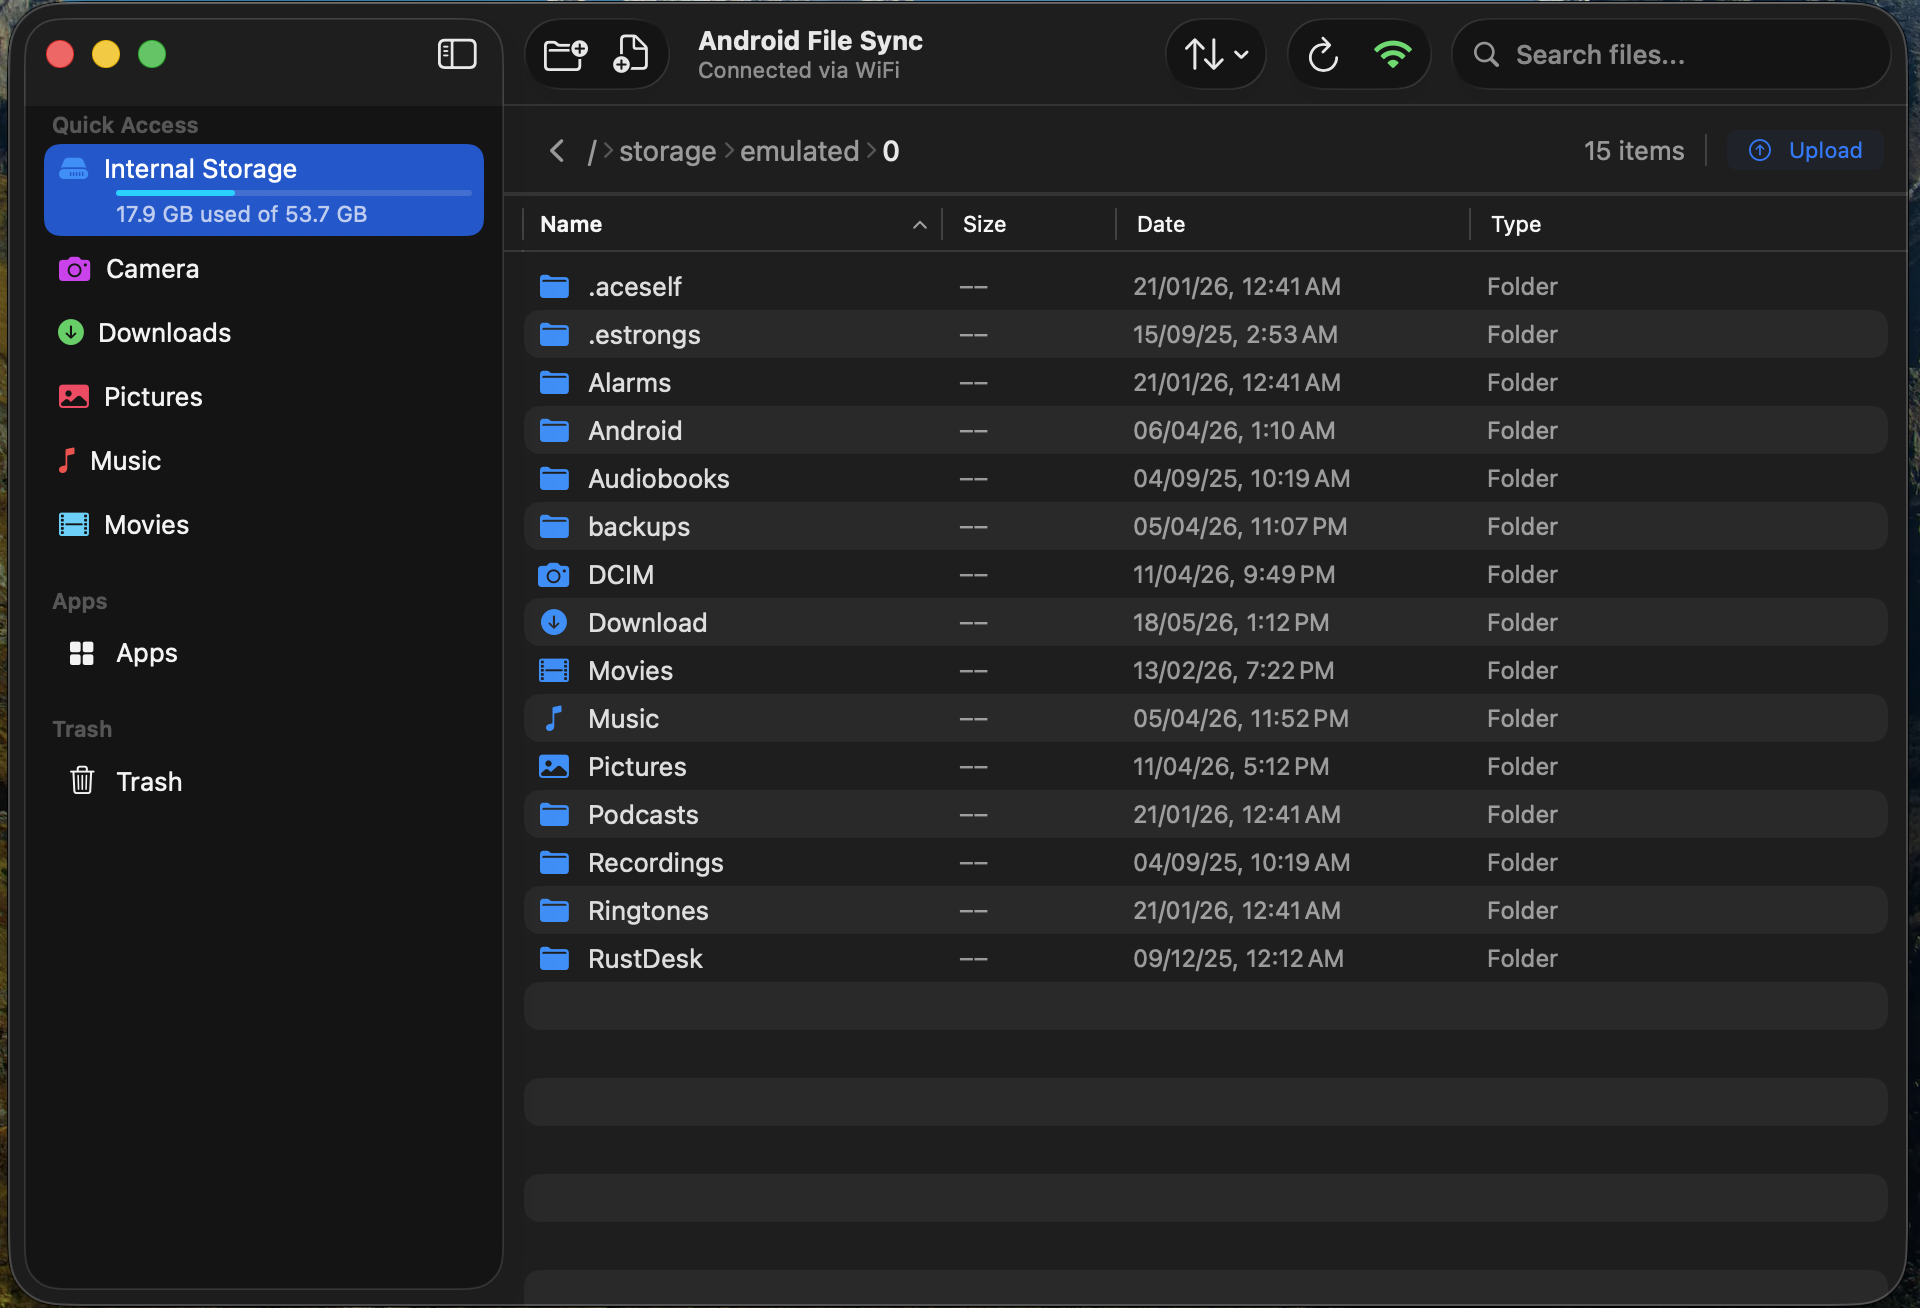Image resolution: width=1920 pixels, height=1308 pixels.
Task: Click the Upload button
Action: tap(1805, 150)
